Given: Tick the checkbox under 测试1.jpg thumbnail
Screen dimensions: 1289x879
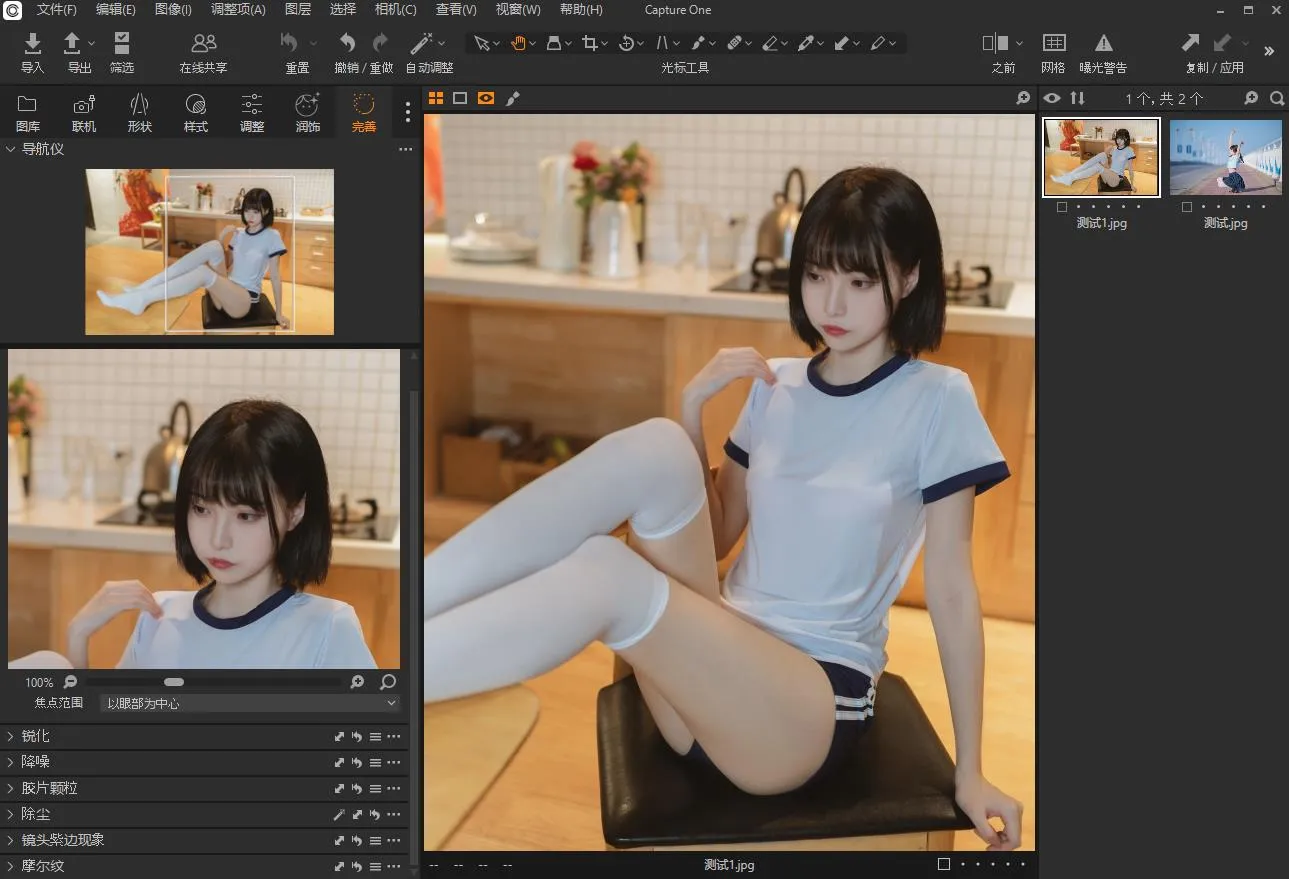Looking at the screenshot, I should point(1061,207).
